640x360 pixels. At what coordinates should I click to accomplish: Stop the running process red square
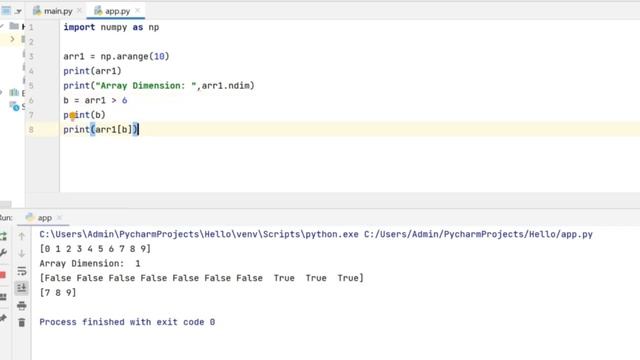[x=3, y=275]
